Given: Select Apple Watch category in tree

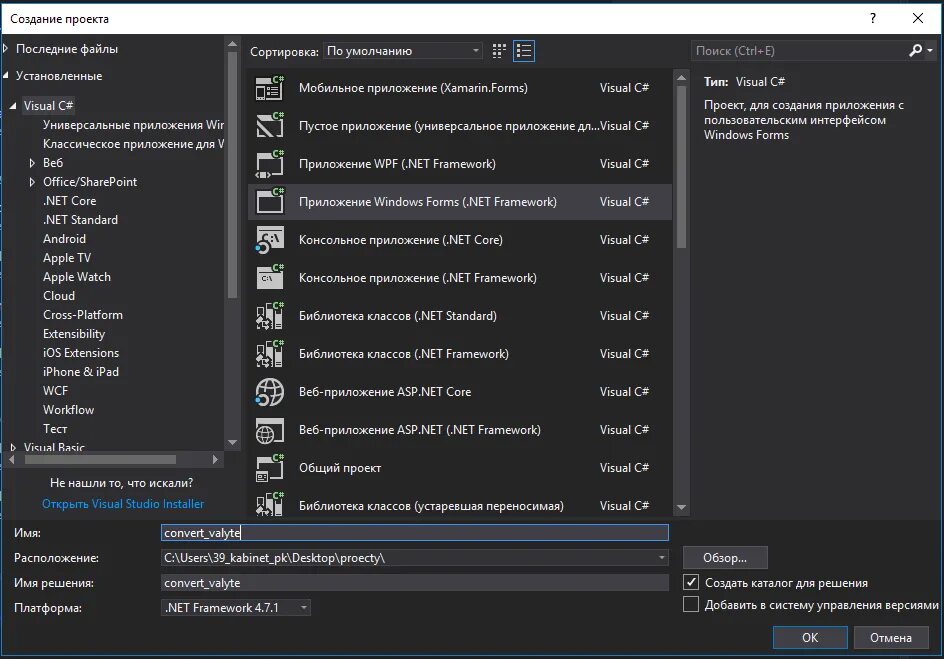Looking at the screenshot, I should [76, 277].
